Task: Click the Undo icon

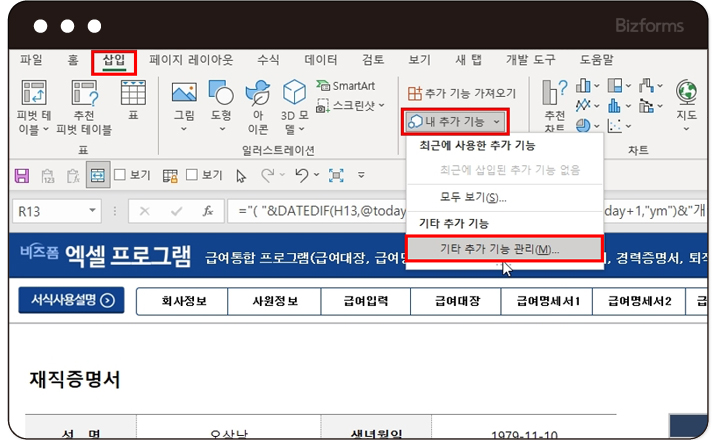Action: coord(301,175)
